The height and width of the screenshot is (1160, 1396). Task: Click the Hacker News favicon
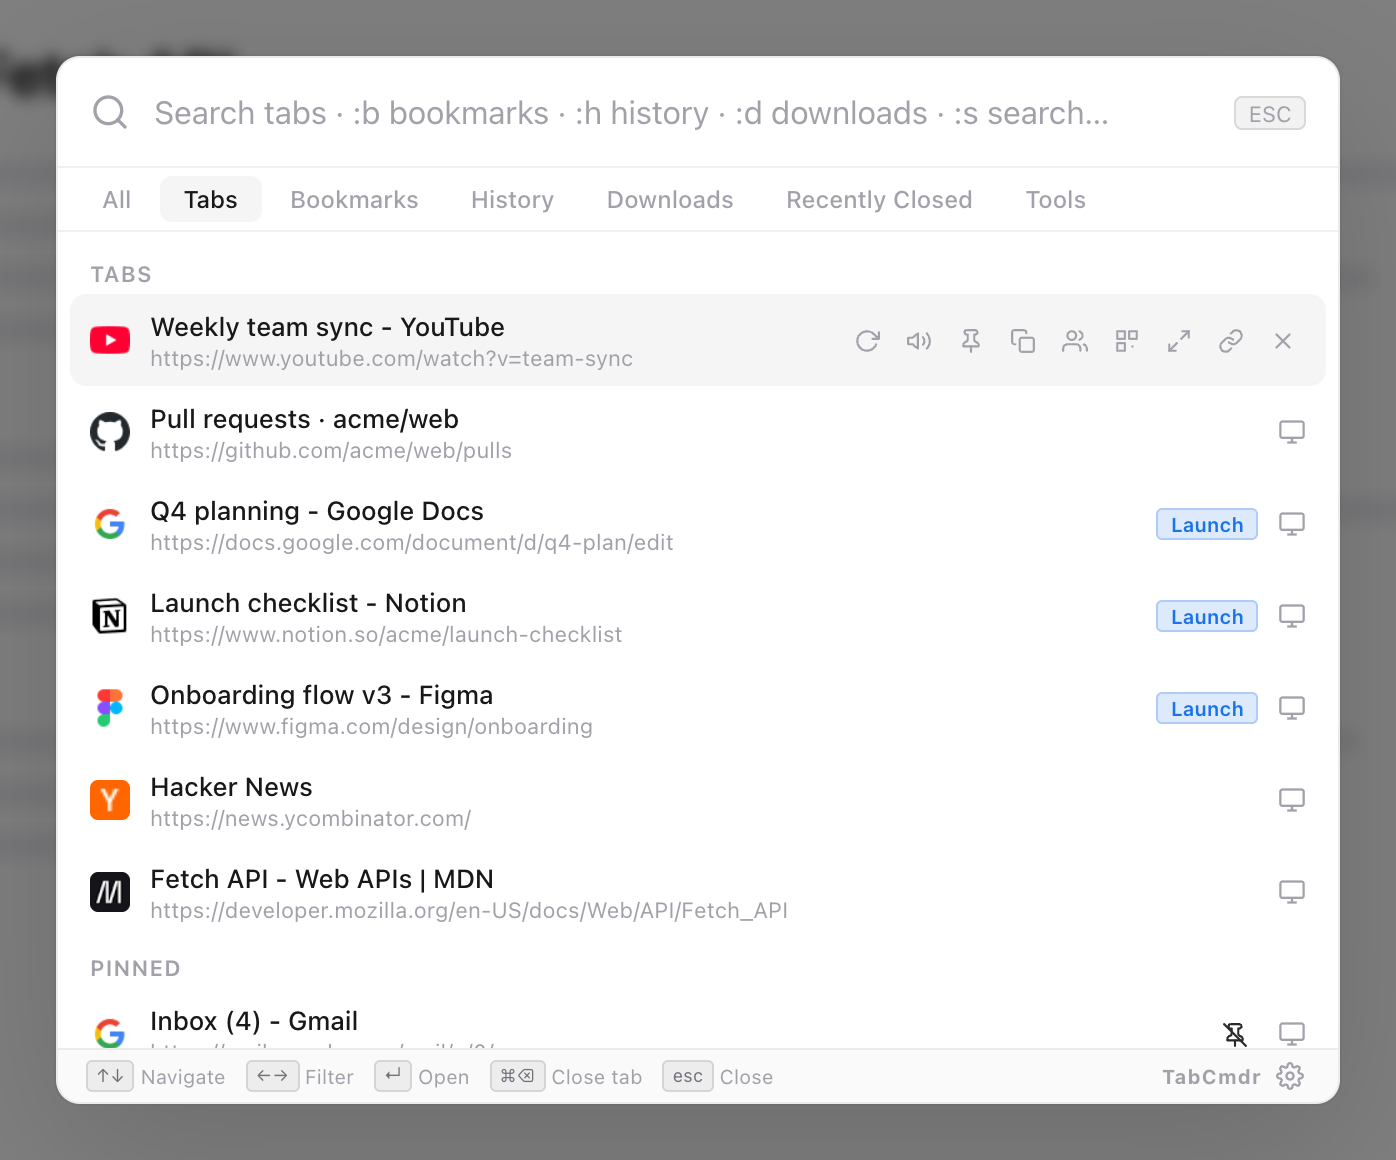click(x=110, y=800)
